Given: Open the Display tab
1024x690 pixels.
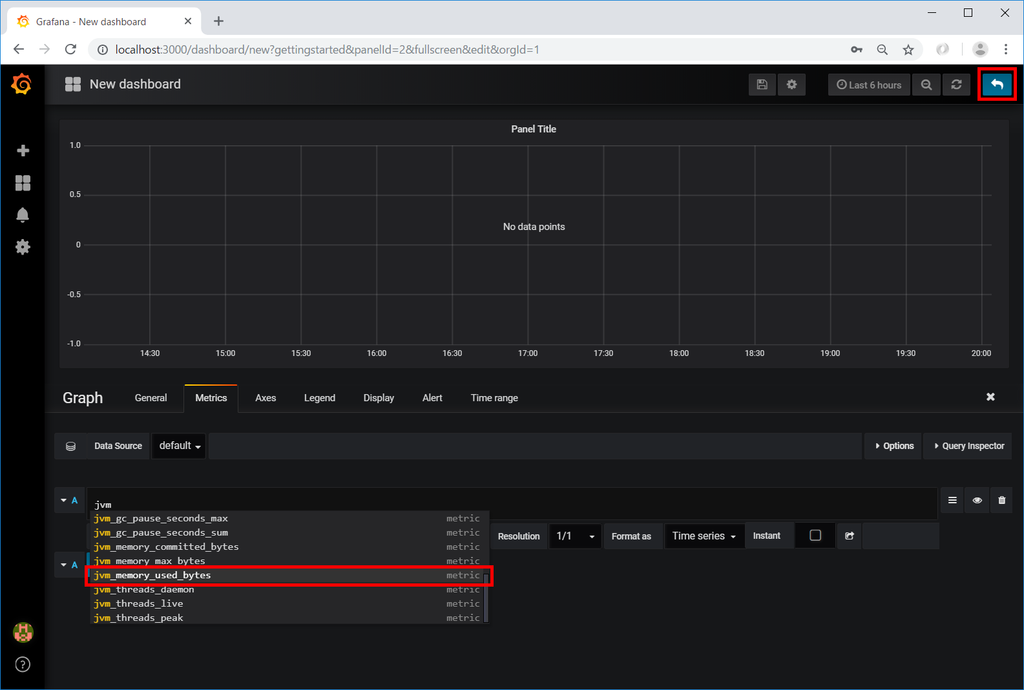Looking at the screenshot, I should coord(379,398).
